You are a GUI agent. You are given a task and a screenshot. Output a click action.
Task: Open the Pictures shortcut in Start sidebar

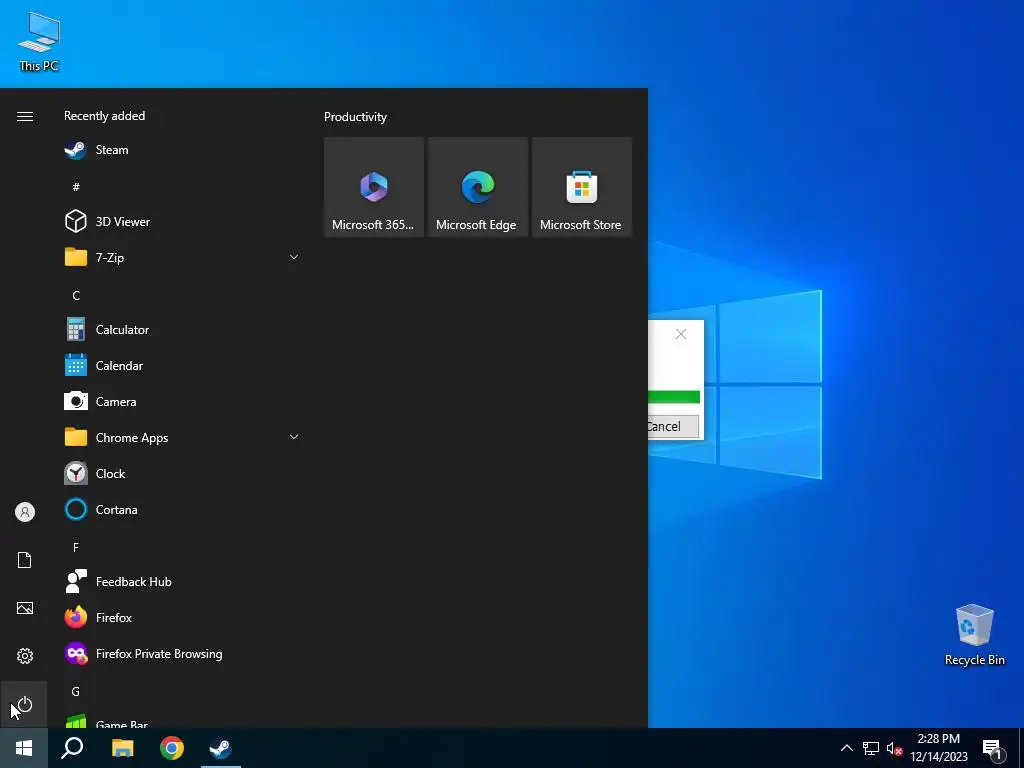[x=25, y=608]
